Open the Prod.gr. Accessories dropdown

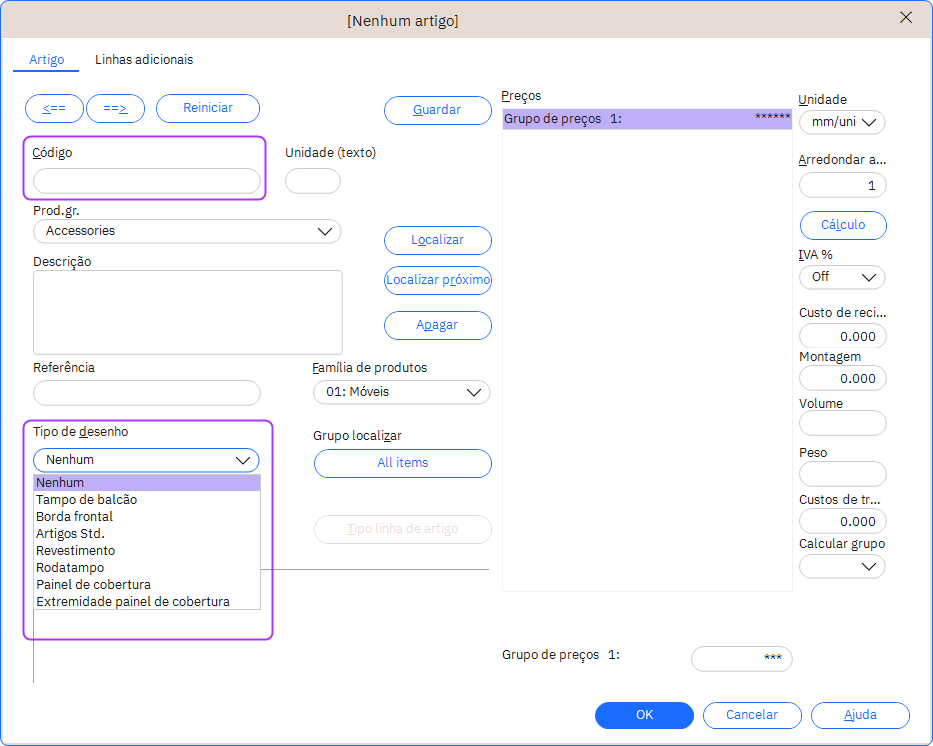[x=187, y=231]
